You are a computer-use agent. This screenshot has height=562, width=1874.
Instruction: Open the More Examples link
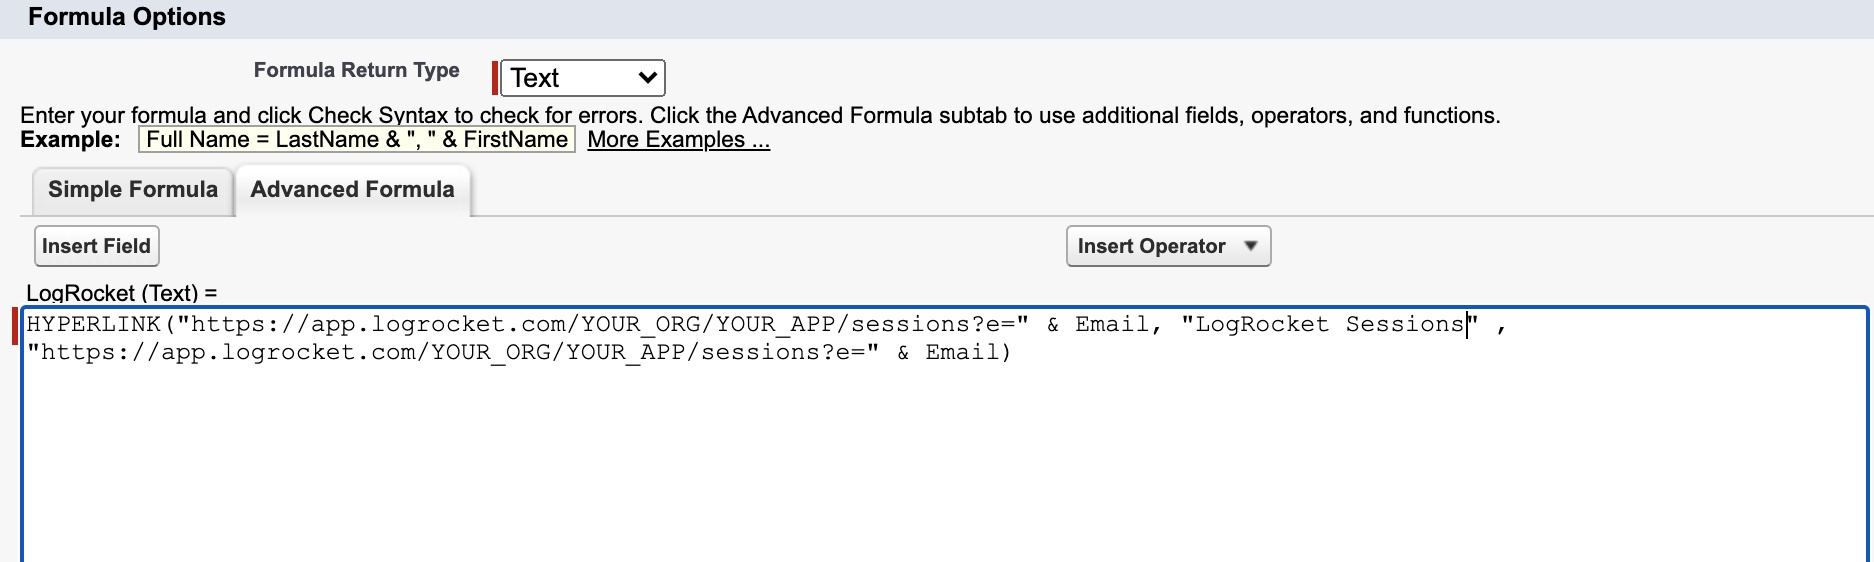678,140
